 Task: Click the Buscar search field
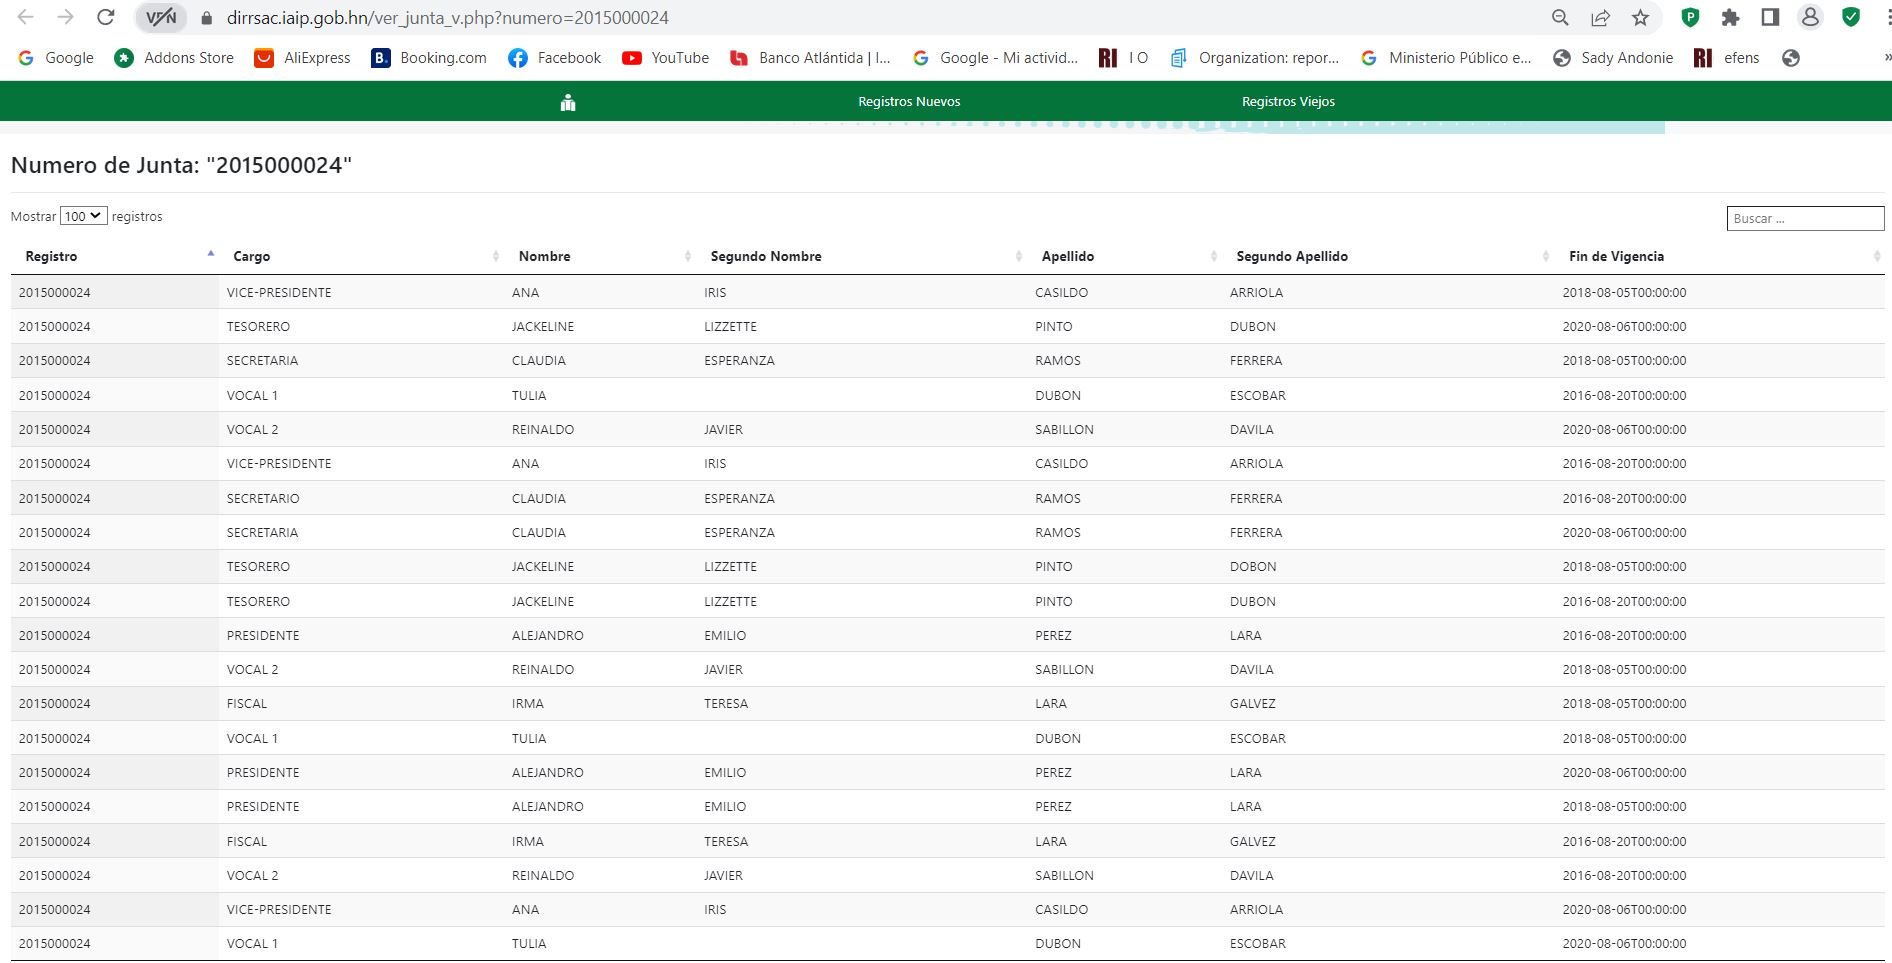pyautogui.click(x=1805, y=218)
